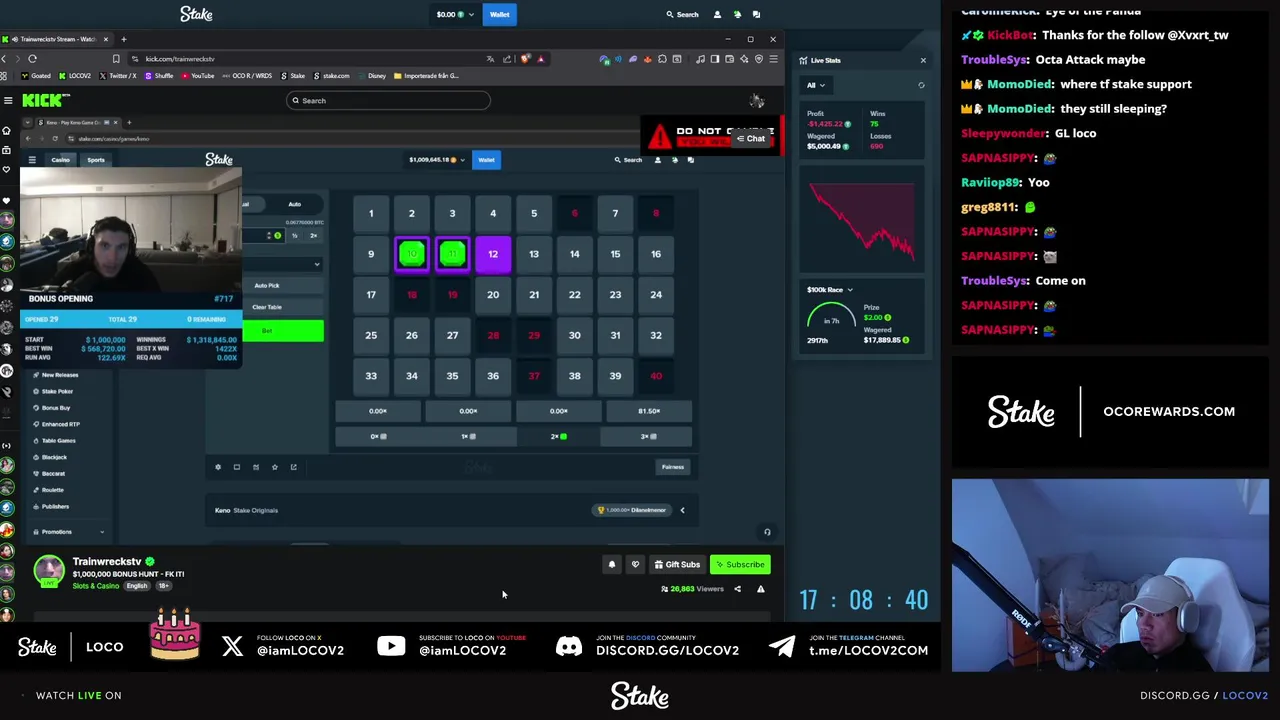Screen dimensions: 1280x720
Task: Select Keno tile number 39
Action: [x=615, y=376]
